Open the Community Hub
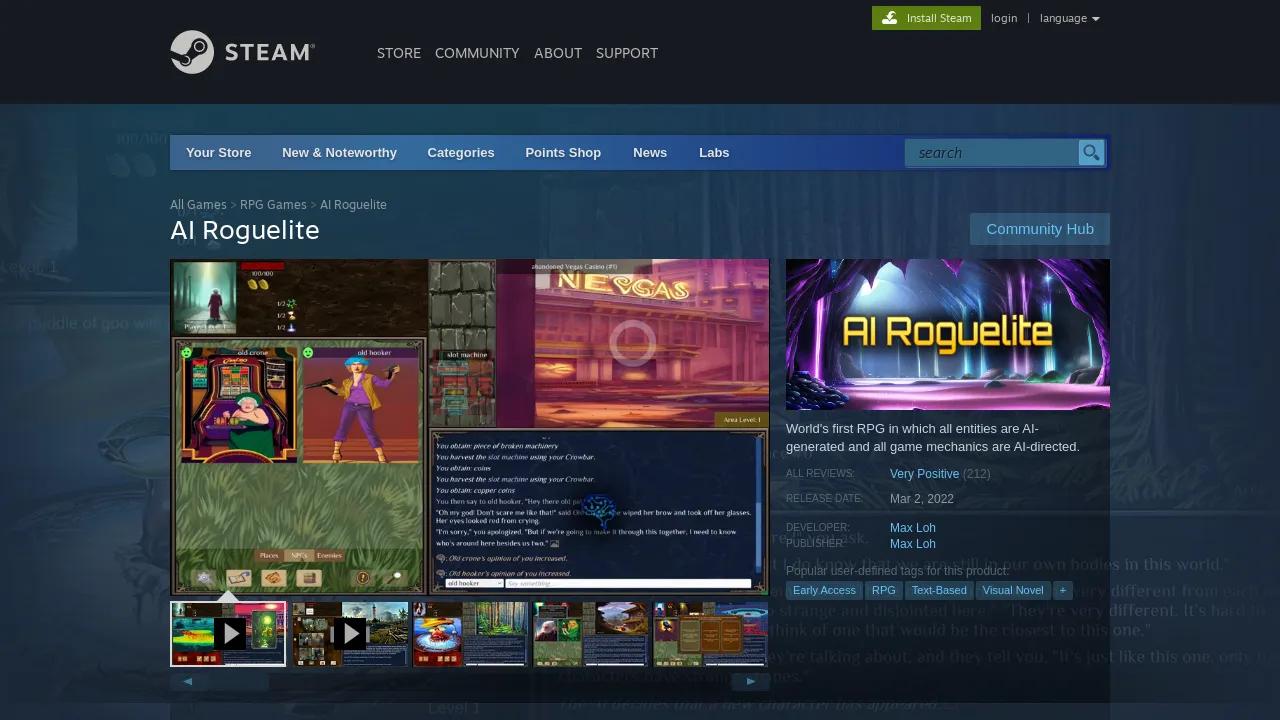This screenshot has width=1280, height=720. (x=1040, y=229)
